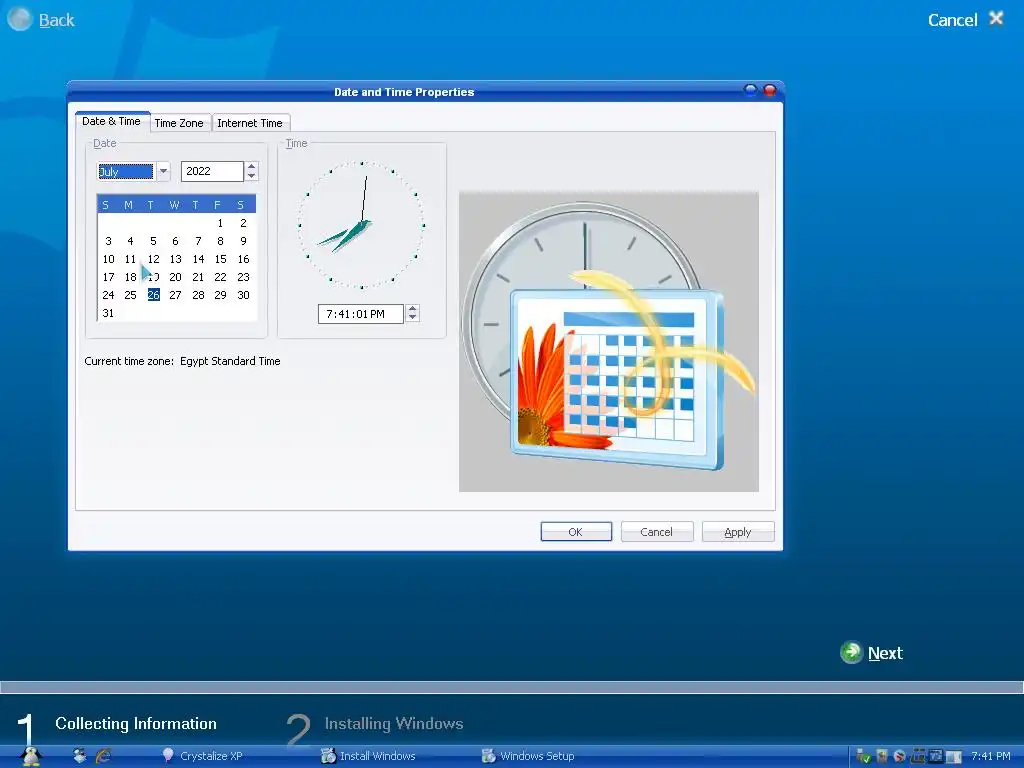
Task: Select day 8 in the calendar
Action: click(221, 241)
